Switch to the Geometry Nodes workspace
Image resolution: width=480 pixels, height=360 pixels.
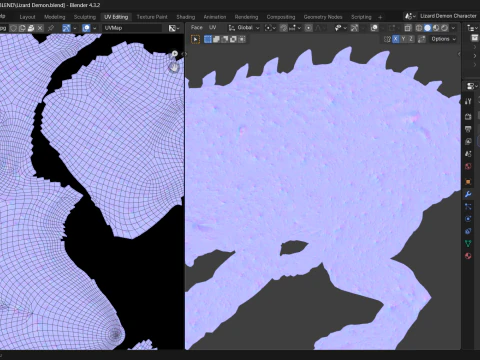tap(323, 17)
